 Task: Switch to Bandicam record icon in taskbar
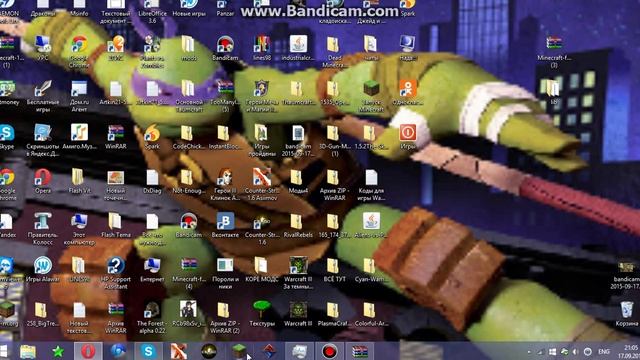[330, 351]
